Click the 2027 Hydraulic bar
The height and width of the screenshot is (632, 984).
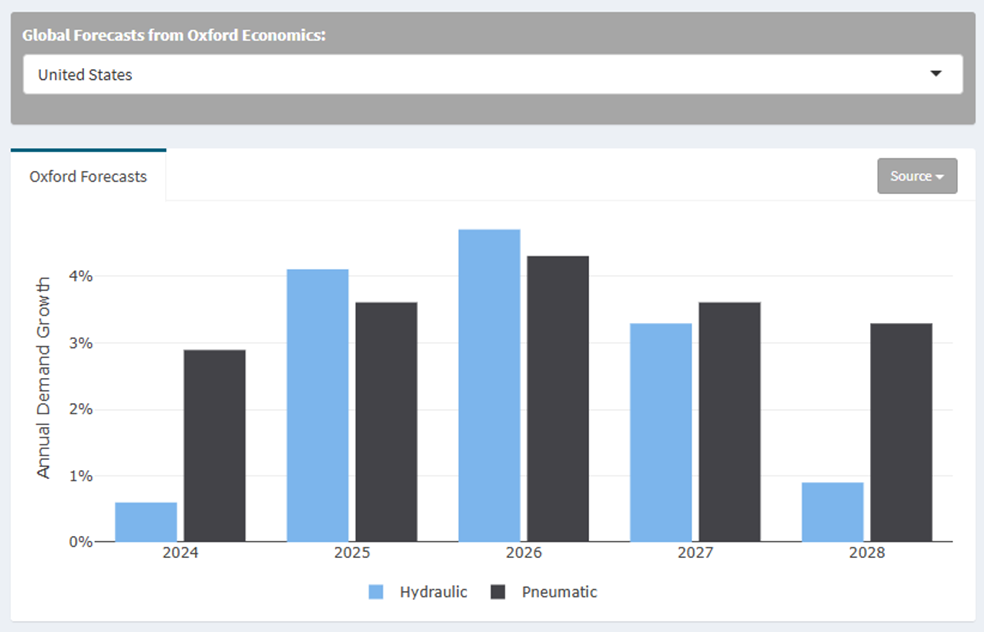(661, 432)
